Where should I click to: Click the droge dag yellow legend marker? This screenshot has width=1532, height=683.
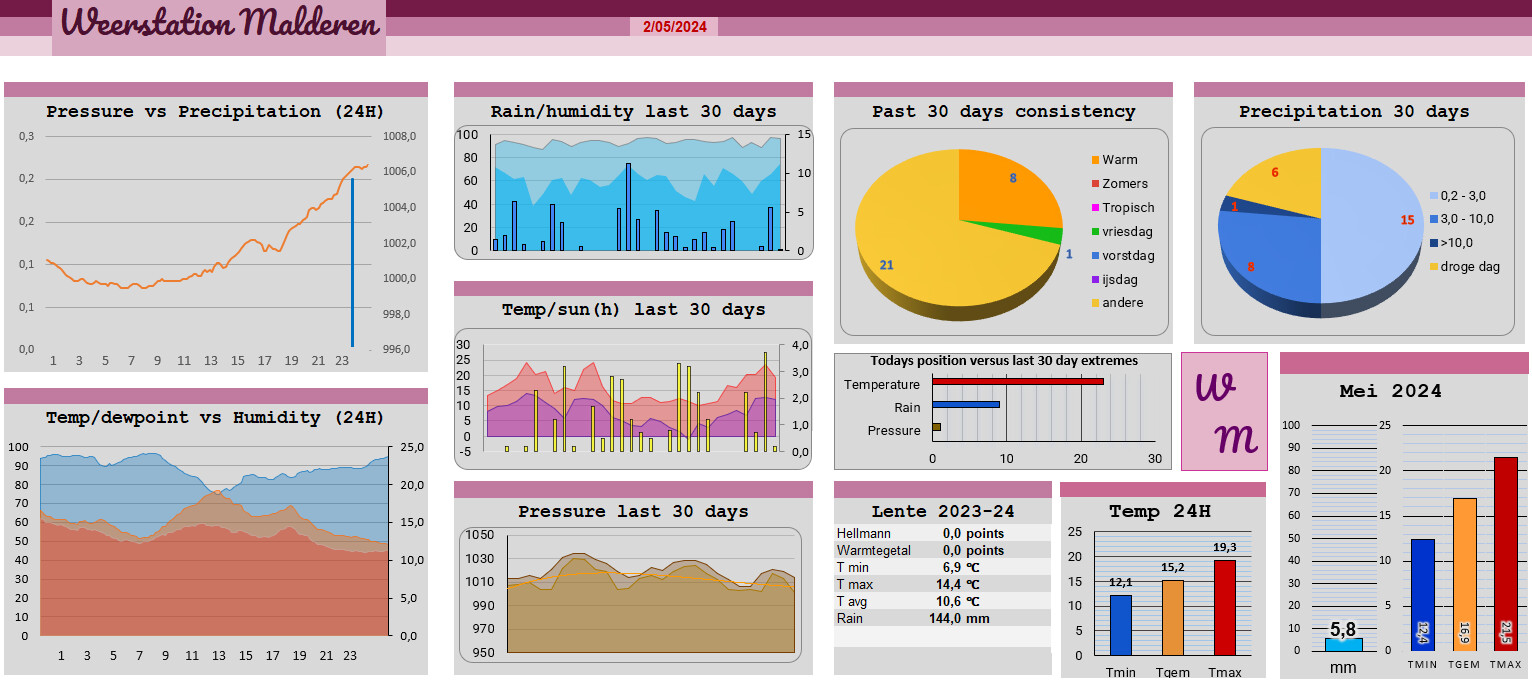[1434, 267]
